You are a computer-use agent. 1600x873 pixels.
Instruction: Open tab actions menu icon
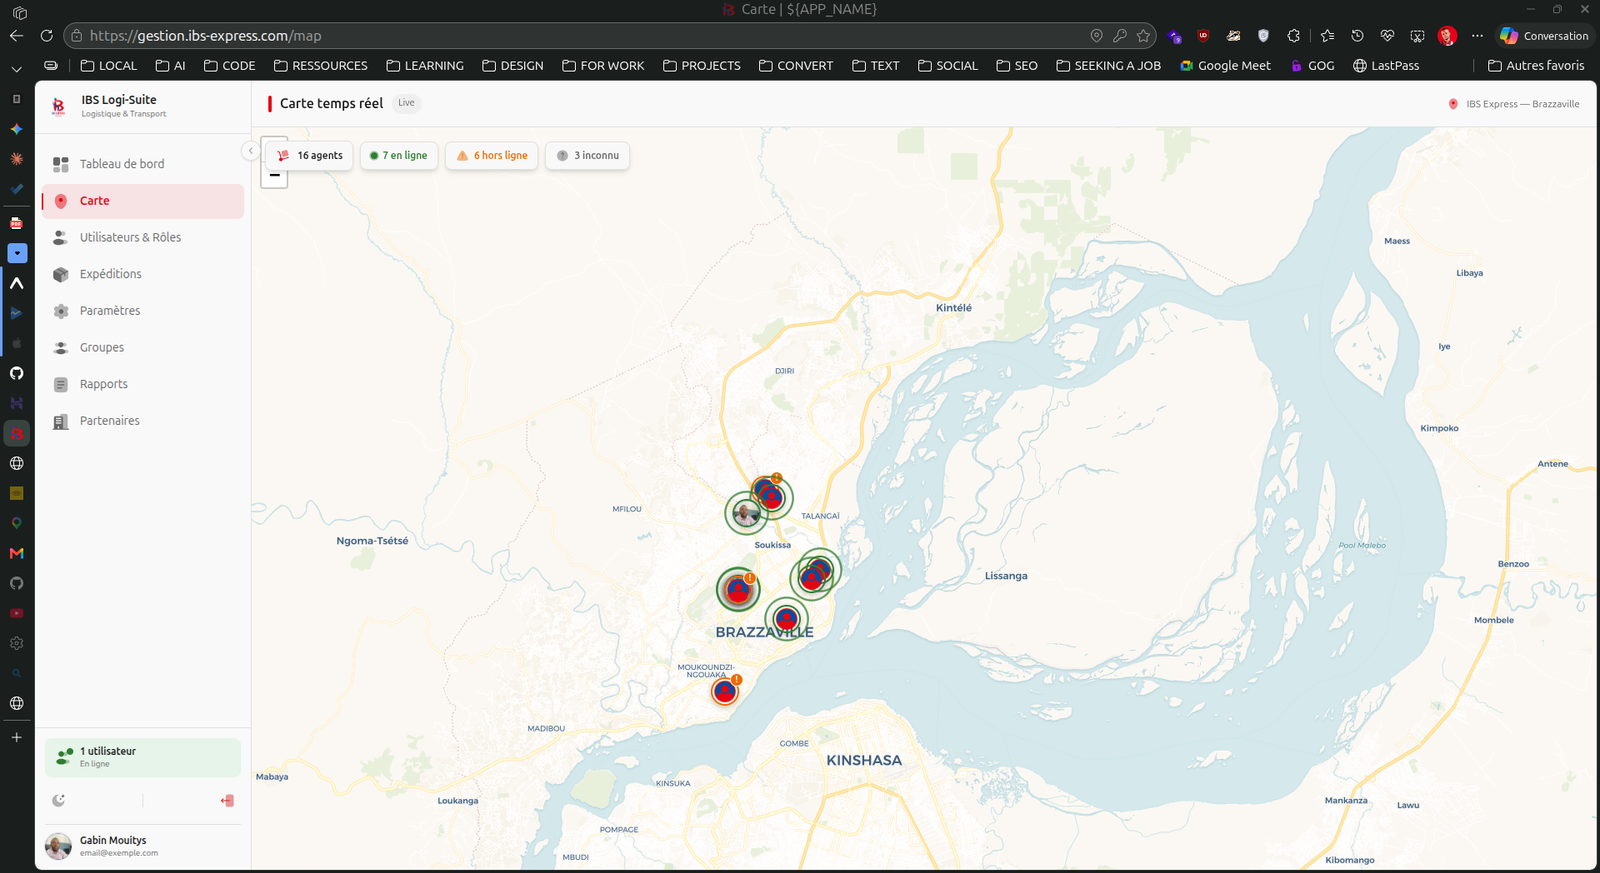pyautogui.click(x=19, y=13)
